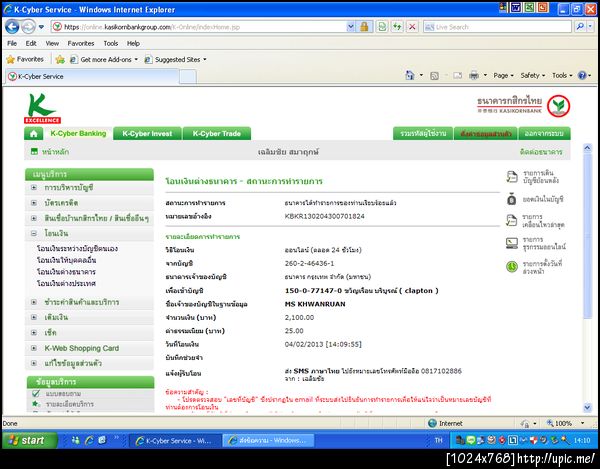600x469 pixels.
Task: Click the Kasikornbank round logo
Action: click(x=558, y=106)
